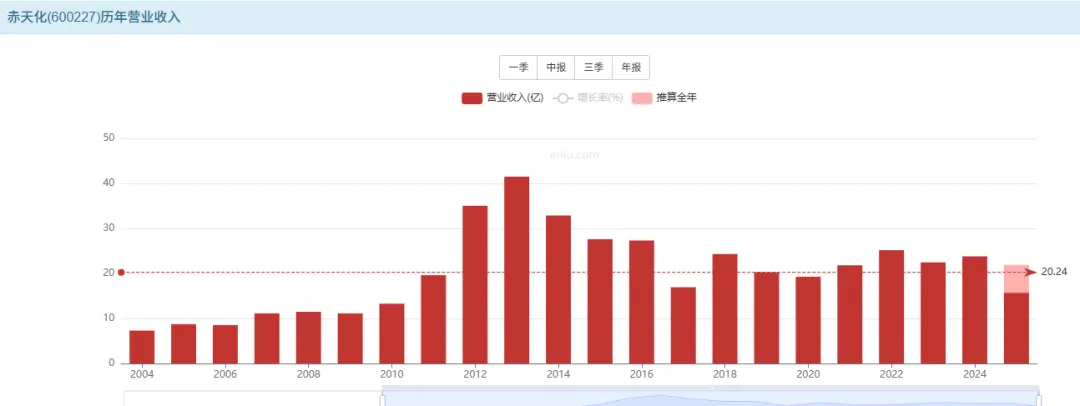1080x406 pixels.
Task: Click the 20.24 average line label
Action: click(1054, 272)
